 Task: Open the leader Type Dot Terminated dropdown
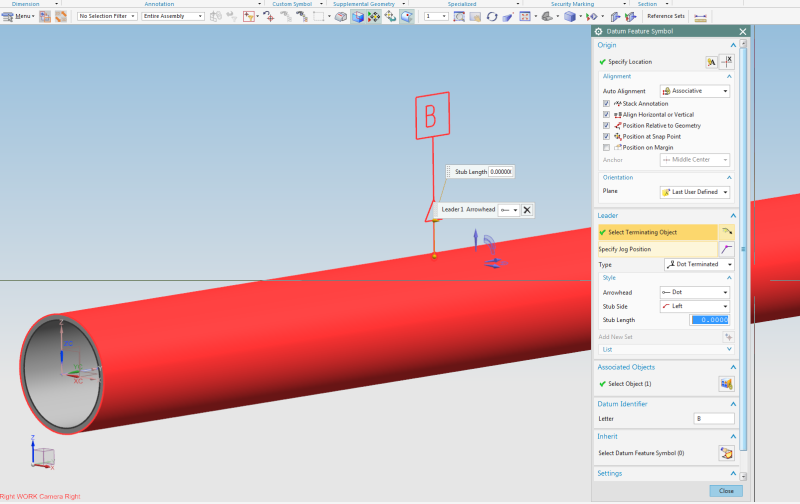coord(699,264)
